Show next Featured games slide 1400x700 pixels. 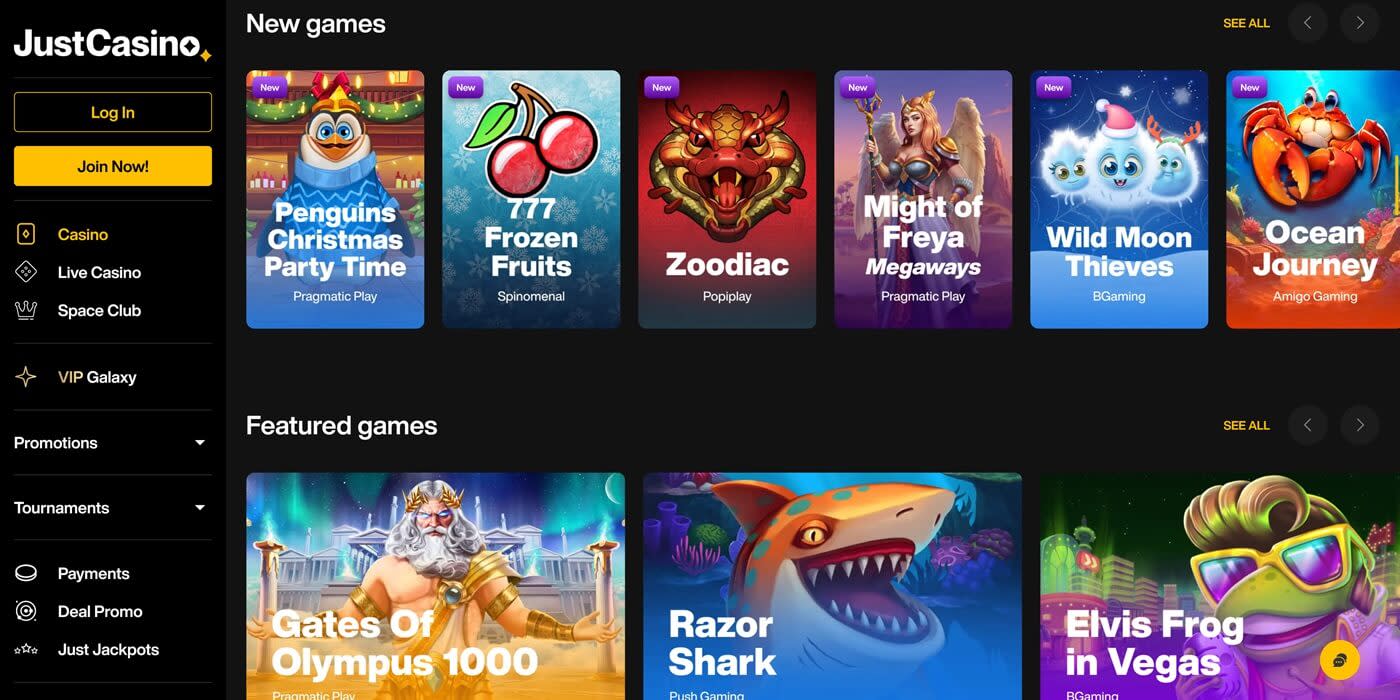click(x=1360, y=425)
